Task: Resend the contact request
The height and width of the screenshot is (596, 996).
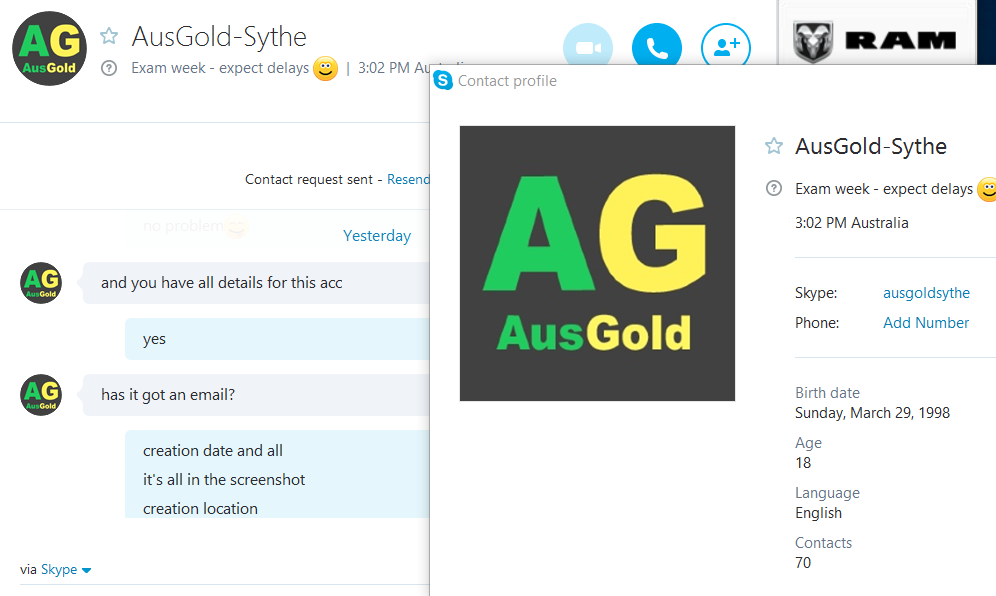Action: coord(408,180)
